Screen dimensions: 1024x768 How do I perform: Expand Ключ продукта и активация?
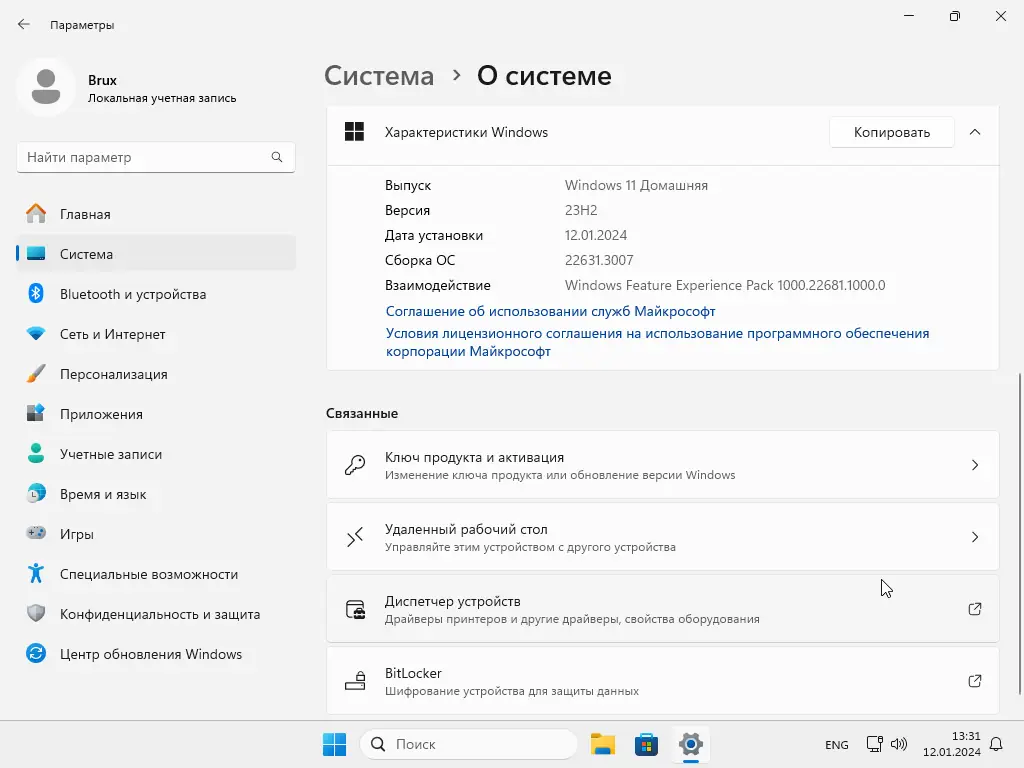662,465
